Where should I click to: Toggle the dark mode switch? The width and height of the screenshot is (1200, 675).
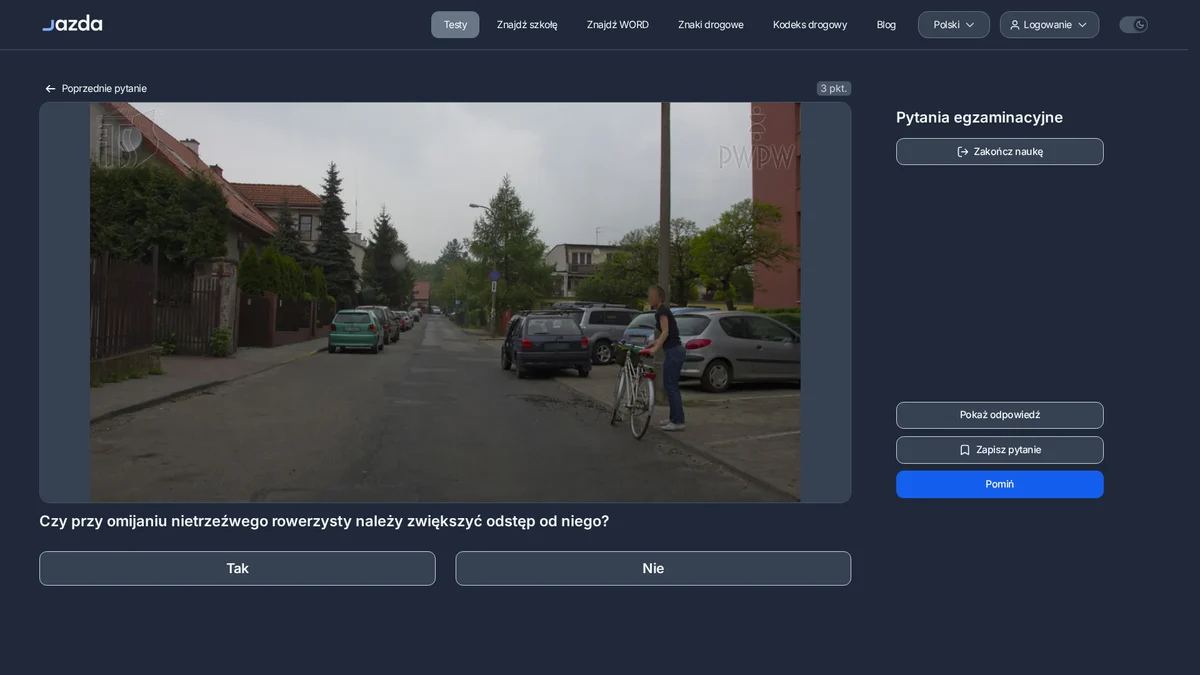(1133, 25)
